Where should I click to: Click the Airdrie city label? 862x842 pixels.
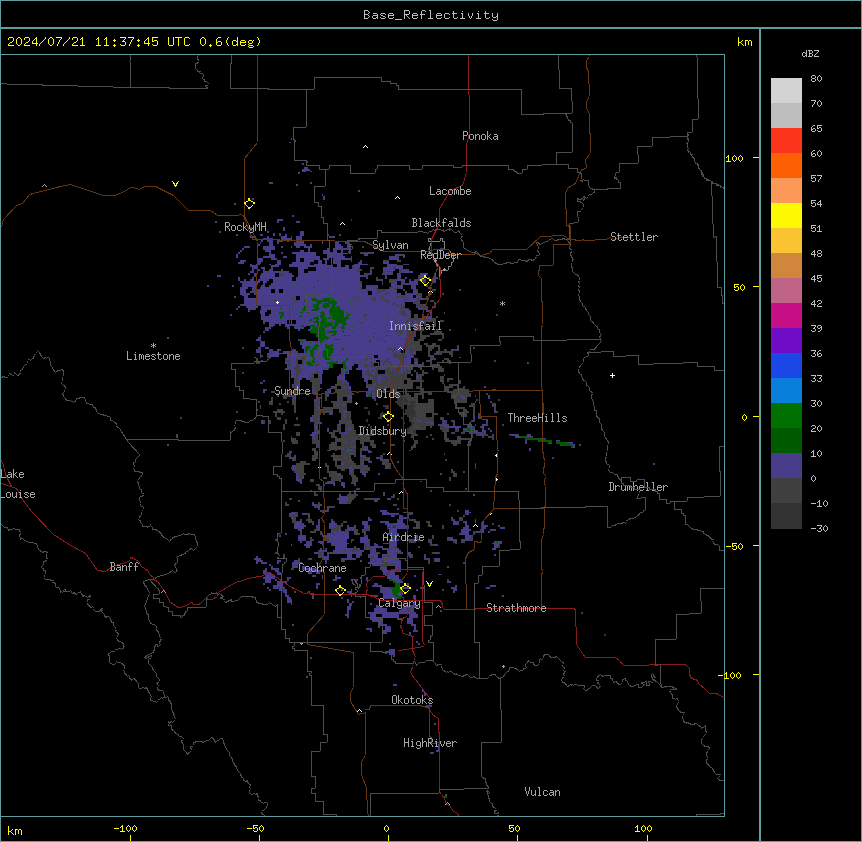[404, 537]
